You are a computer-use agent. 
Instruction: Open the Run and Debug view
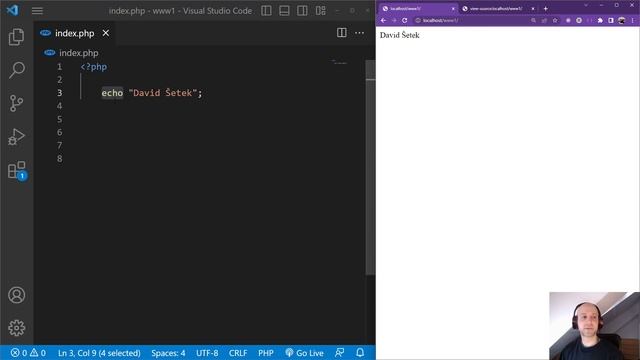[16, 137]
